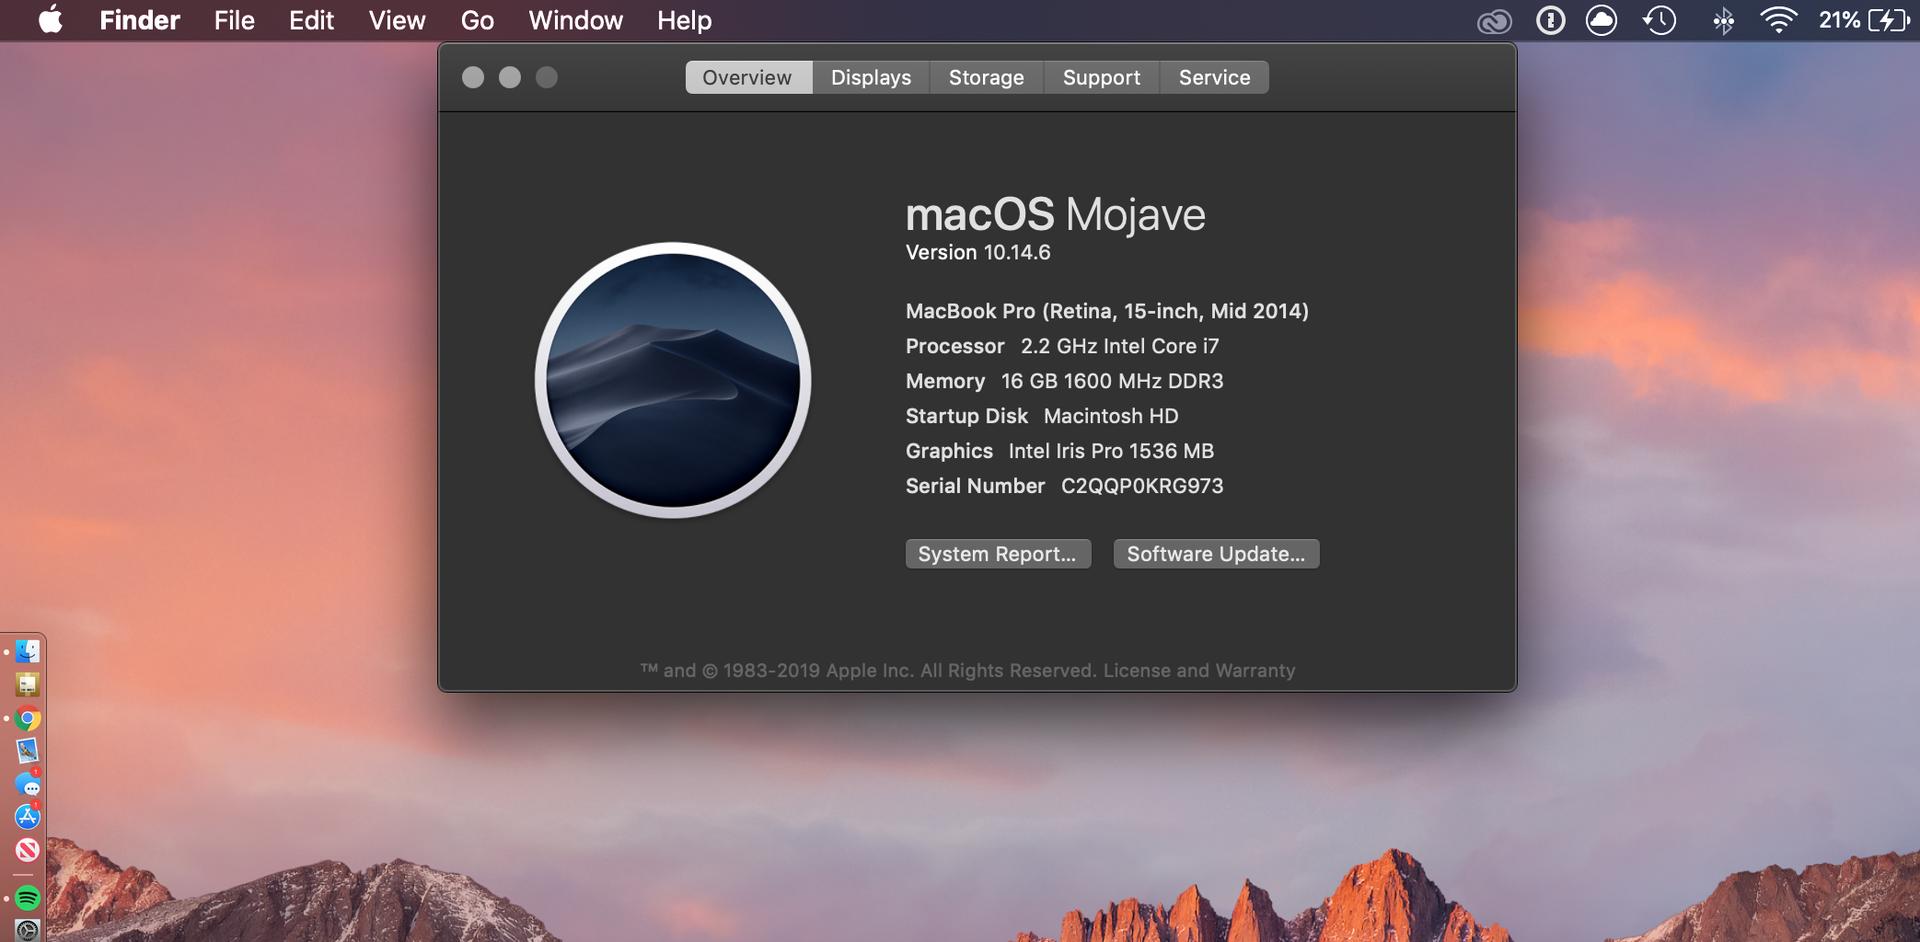Open the Finder menu in menu bar

[139, 20]
